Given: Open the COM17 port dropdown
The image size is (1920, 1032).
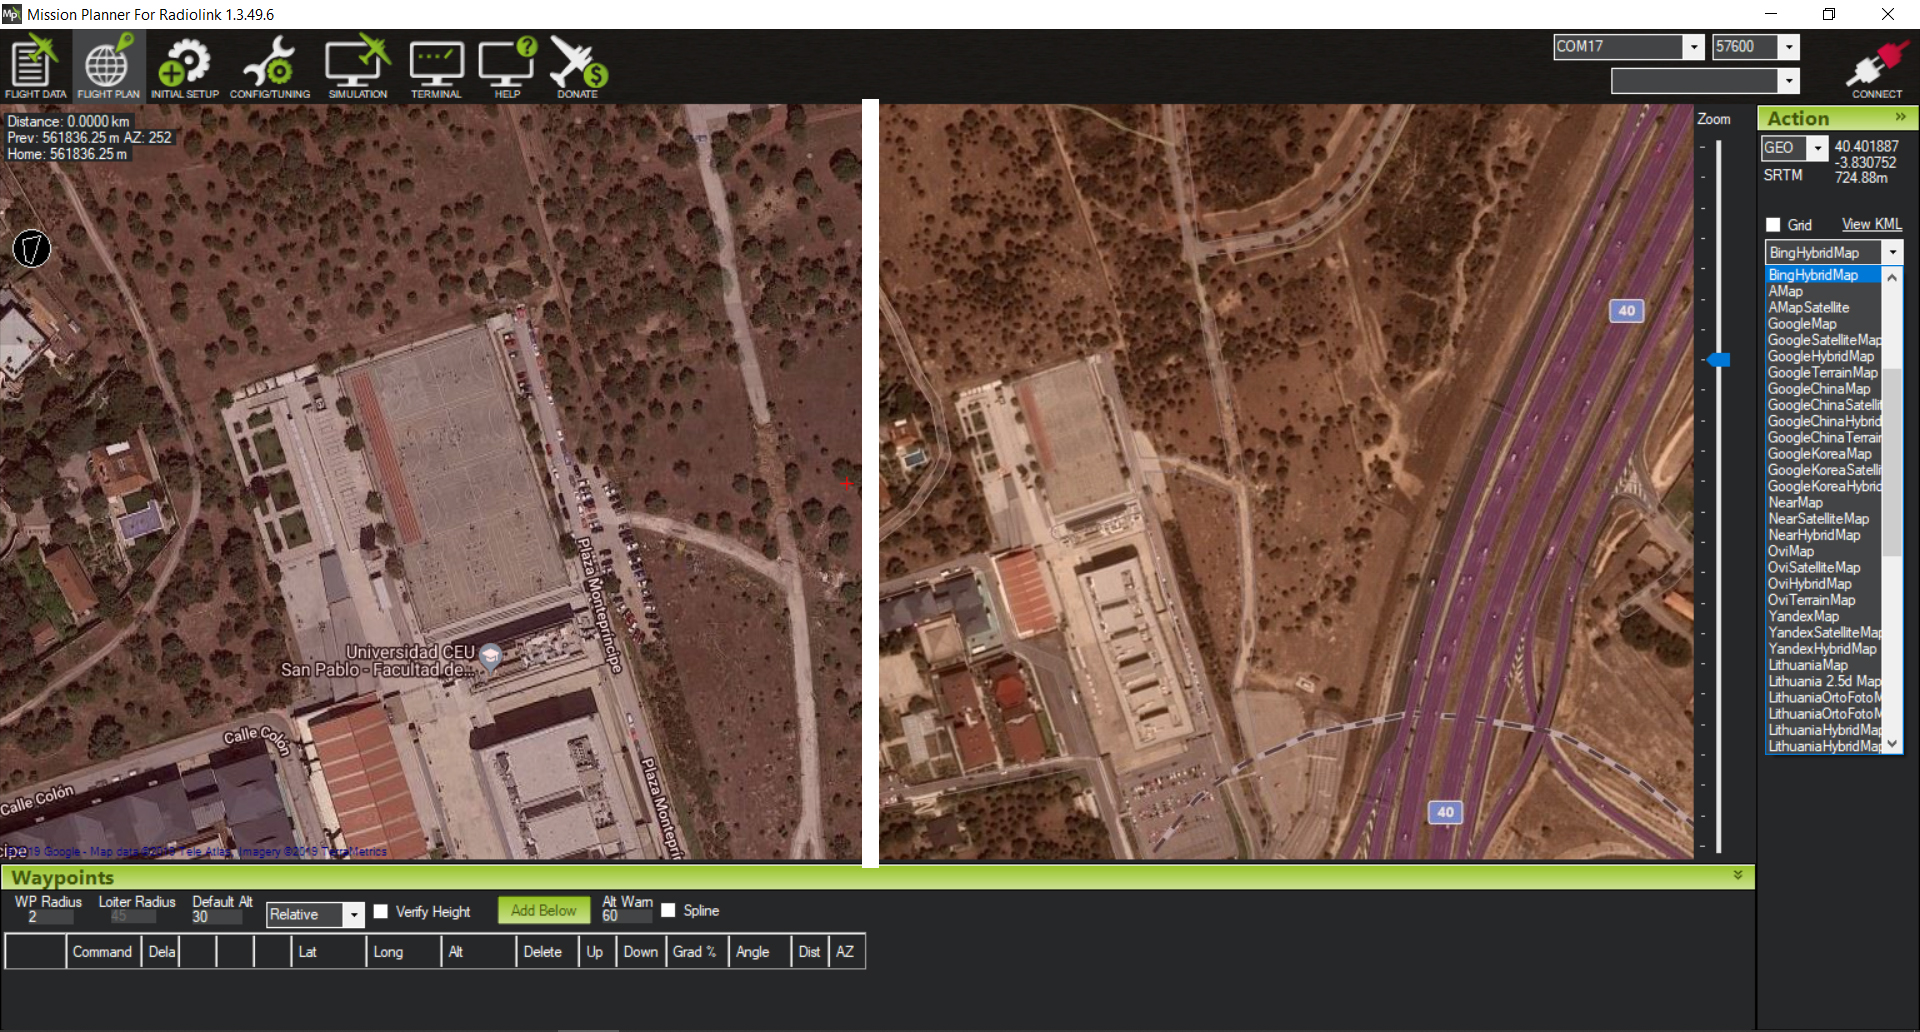Looking at the screenshot, I should [1693, 47].
